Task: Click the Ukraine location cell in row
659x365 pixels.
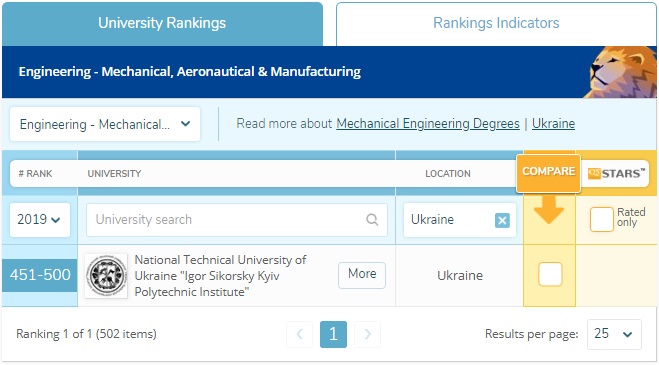Action: point(460,276)
